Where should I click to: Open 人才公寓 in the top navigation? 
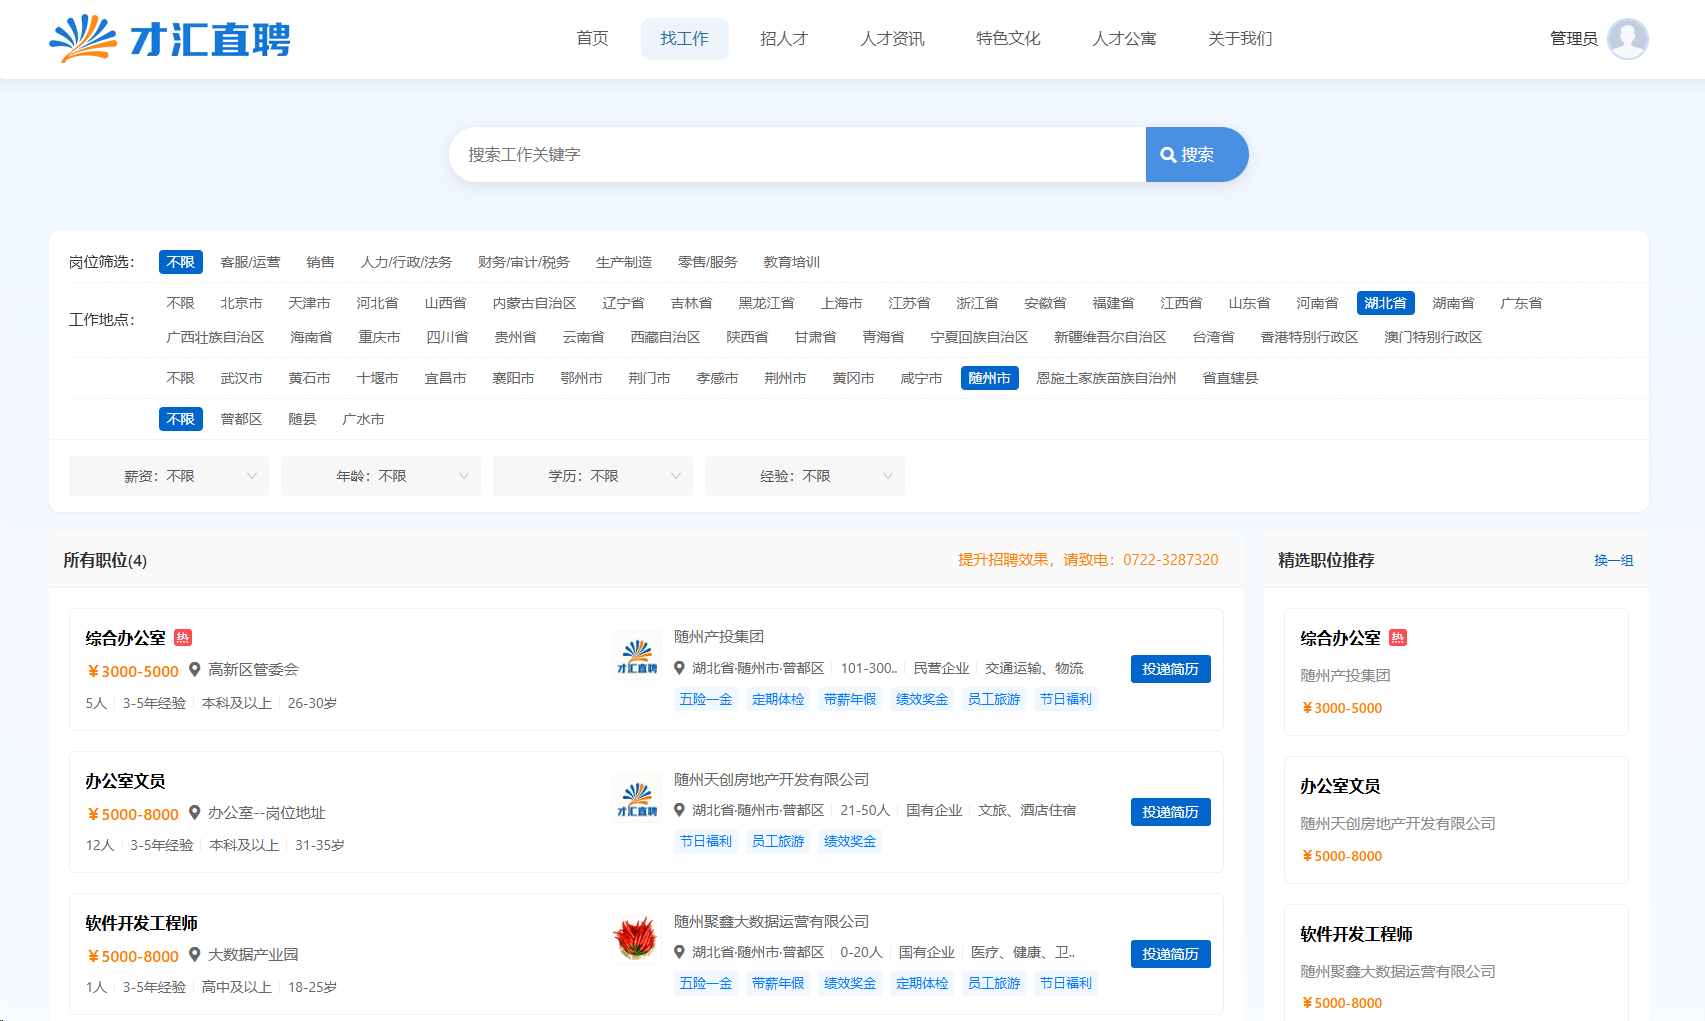tap(1124, 39)
